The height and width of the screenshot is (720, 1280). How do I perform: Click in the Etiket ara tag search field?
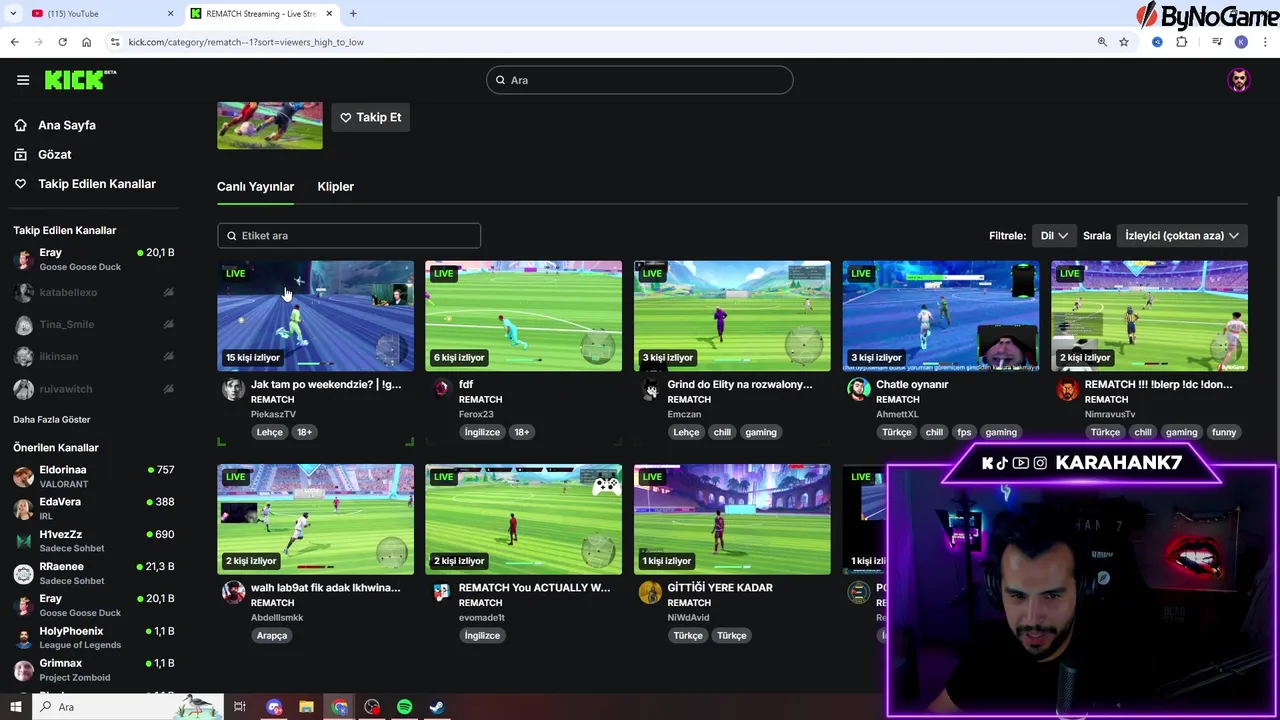(x=349, y=235)
